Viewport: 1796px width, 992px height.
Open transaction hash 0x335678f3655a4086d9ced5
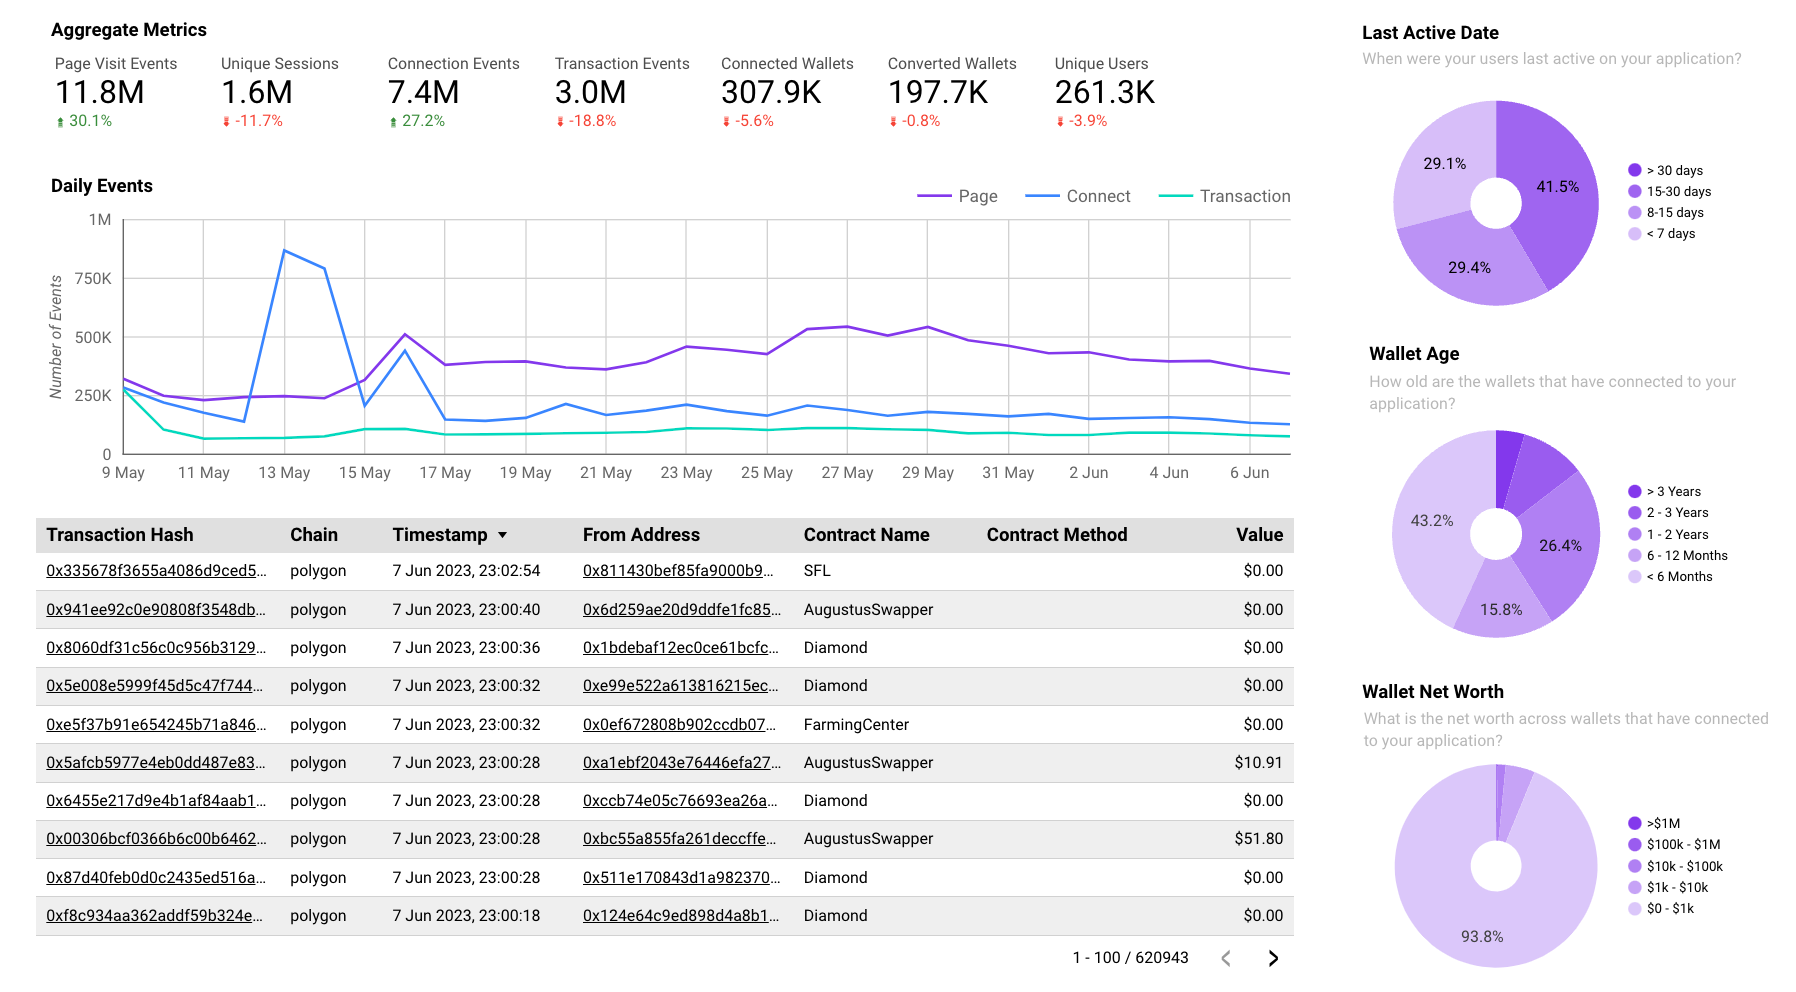pos(155,571)
